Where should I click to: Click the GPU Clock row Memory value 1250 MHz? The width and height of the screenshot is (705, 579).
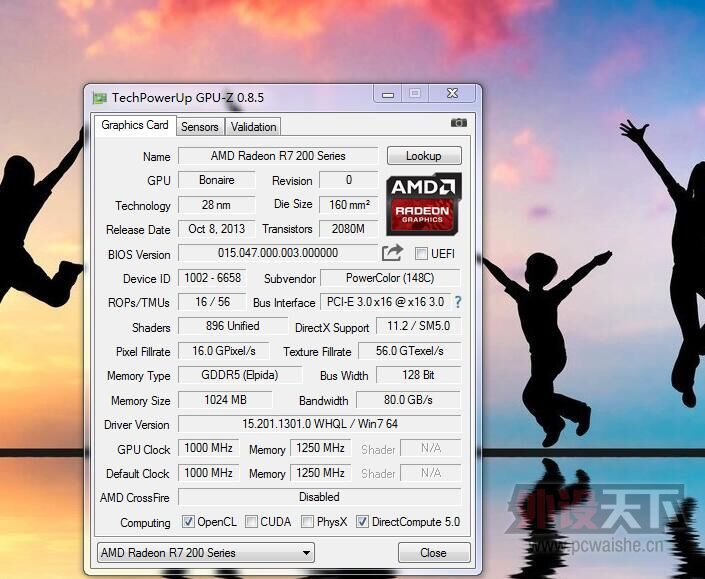pos(321,448)
